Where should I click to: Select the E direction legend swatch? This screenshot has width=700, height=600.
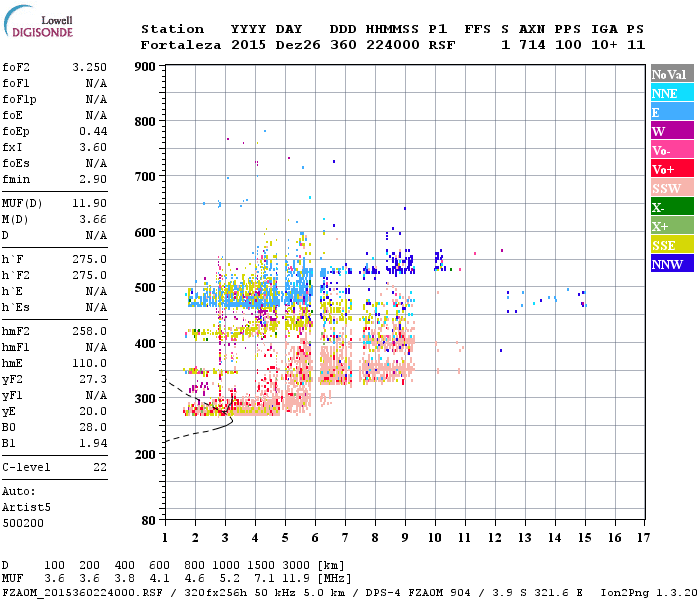pyautogui.click(x=672, y=112)
